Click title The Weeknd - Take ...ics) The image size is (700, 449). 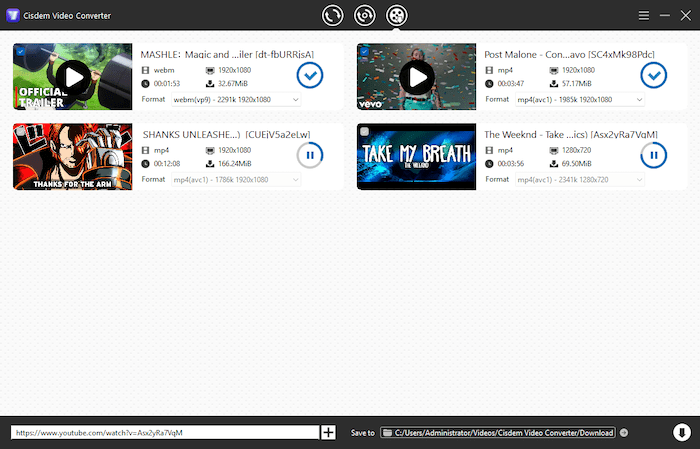[x=571, y=134]
